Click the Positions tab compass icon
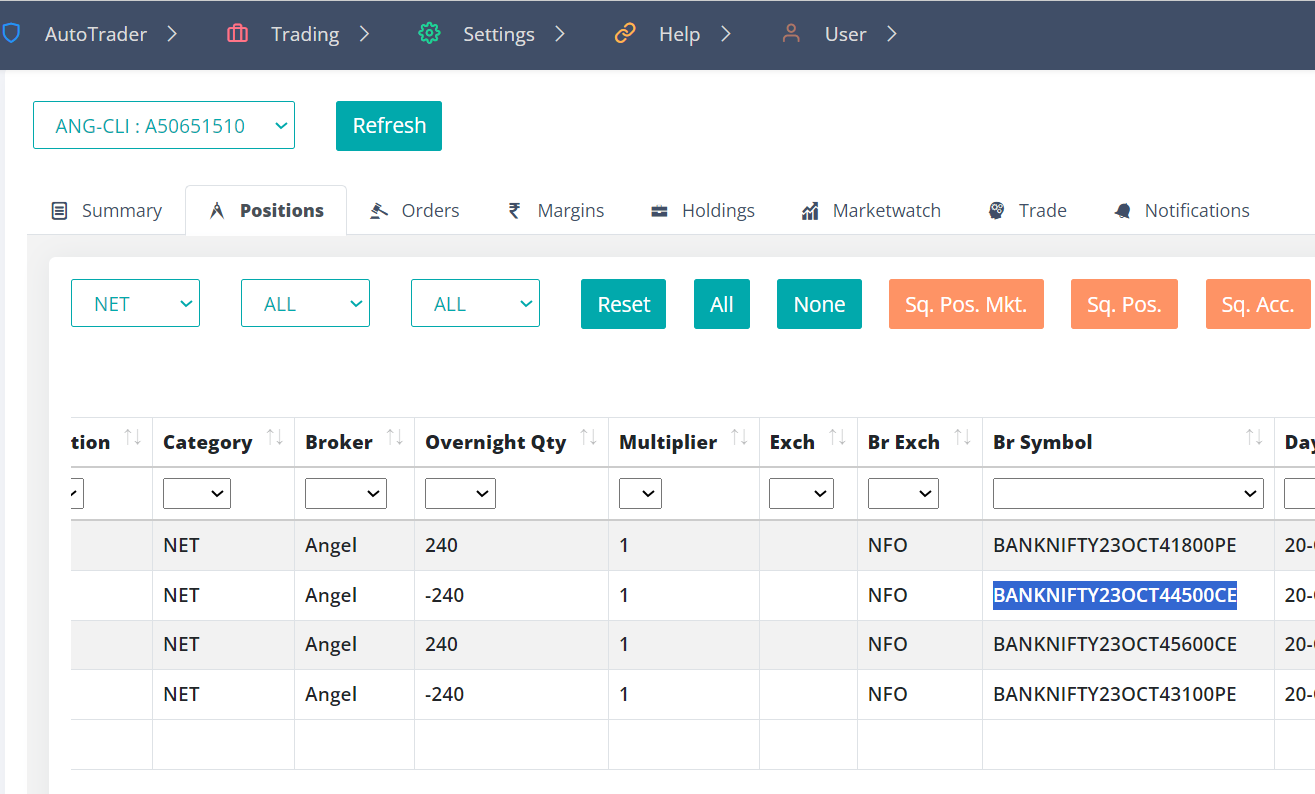Screen dimensions: 1315x794 [217, 211]
